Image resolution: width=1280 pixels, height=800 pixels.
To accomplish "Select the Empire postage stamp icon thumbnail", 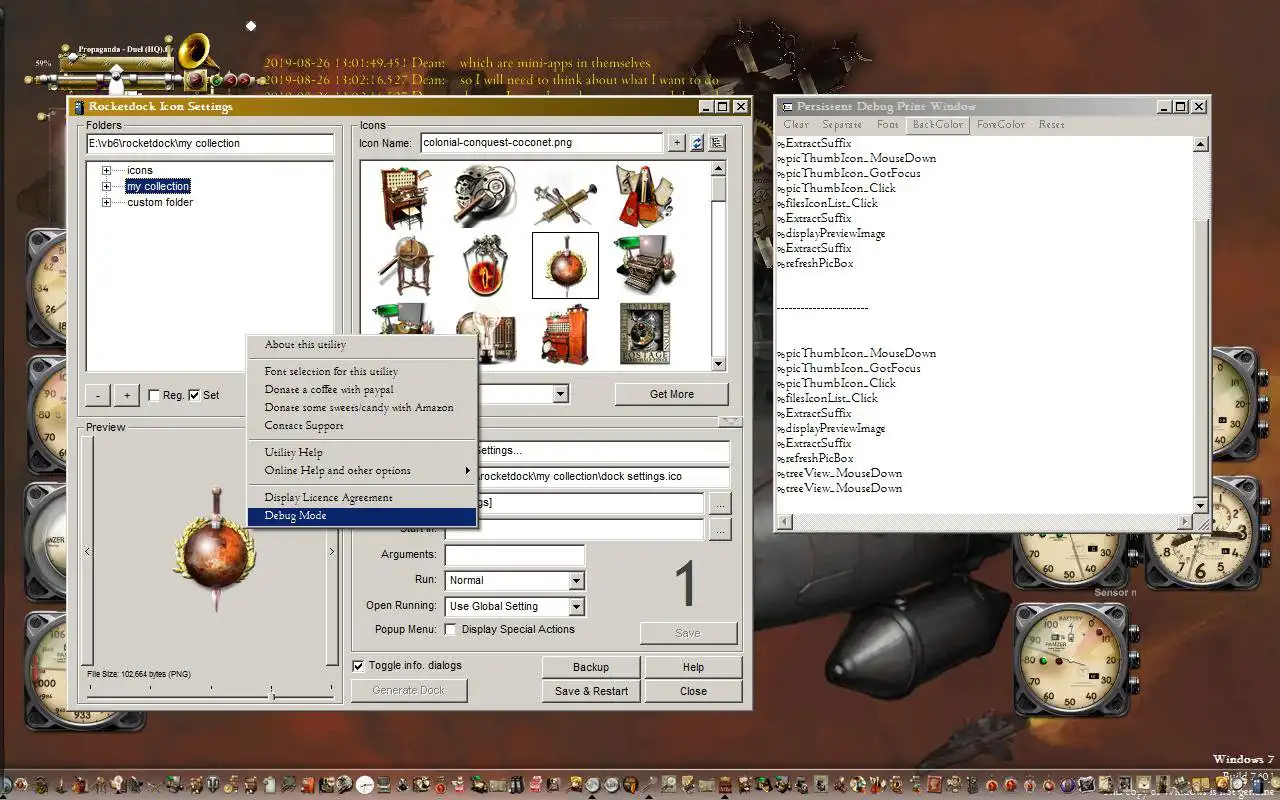I will [645, 334].
